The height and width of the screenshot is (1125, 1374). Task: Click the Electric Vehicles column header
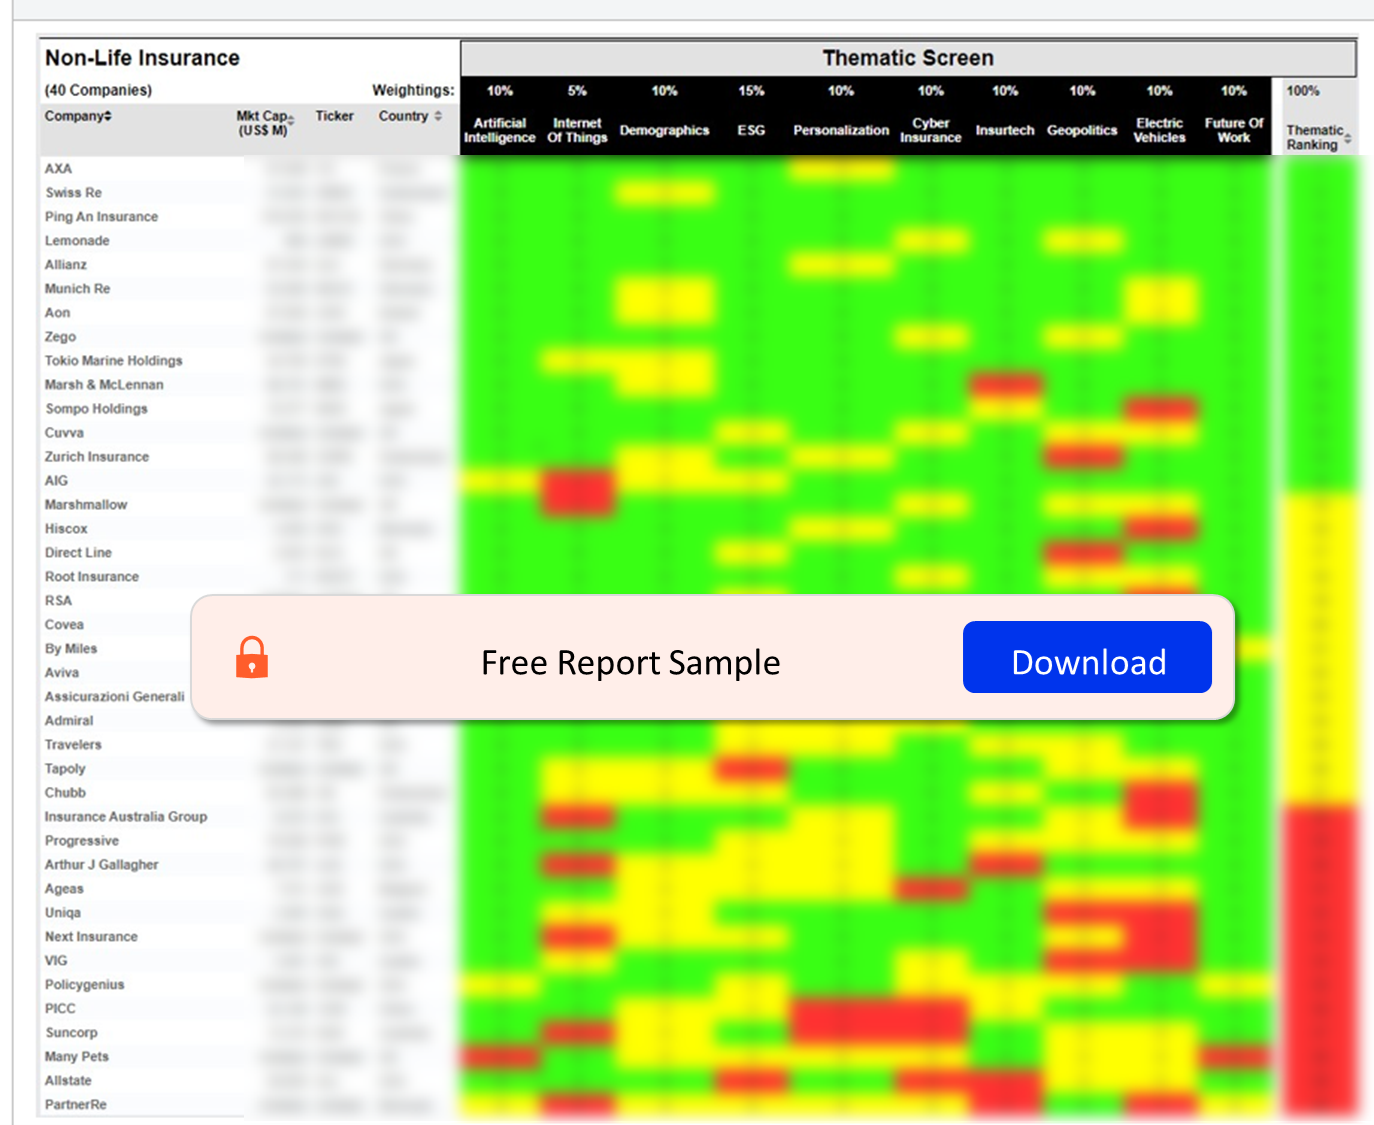pyautogui.click(x=1159, y=130)
